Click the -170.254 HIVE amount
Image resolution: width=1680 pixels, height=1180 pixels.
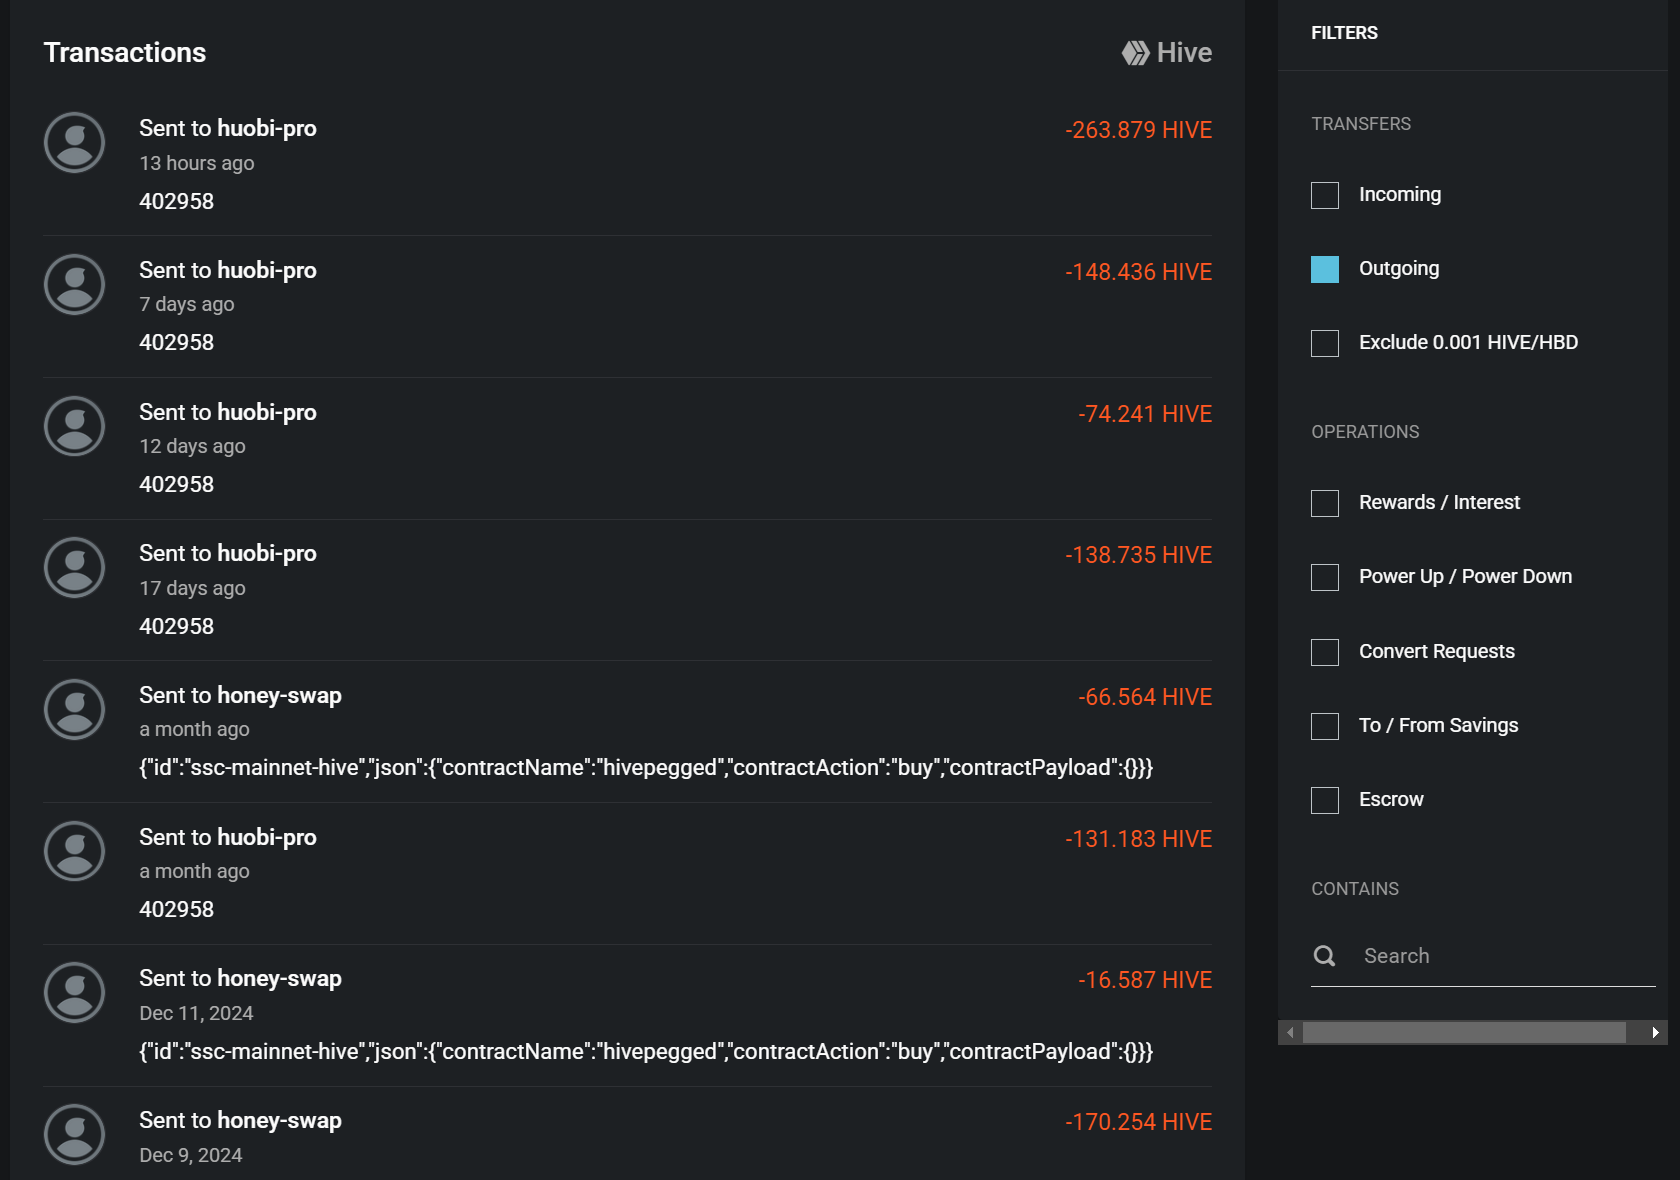click(x=1138, y=1122)
